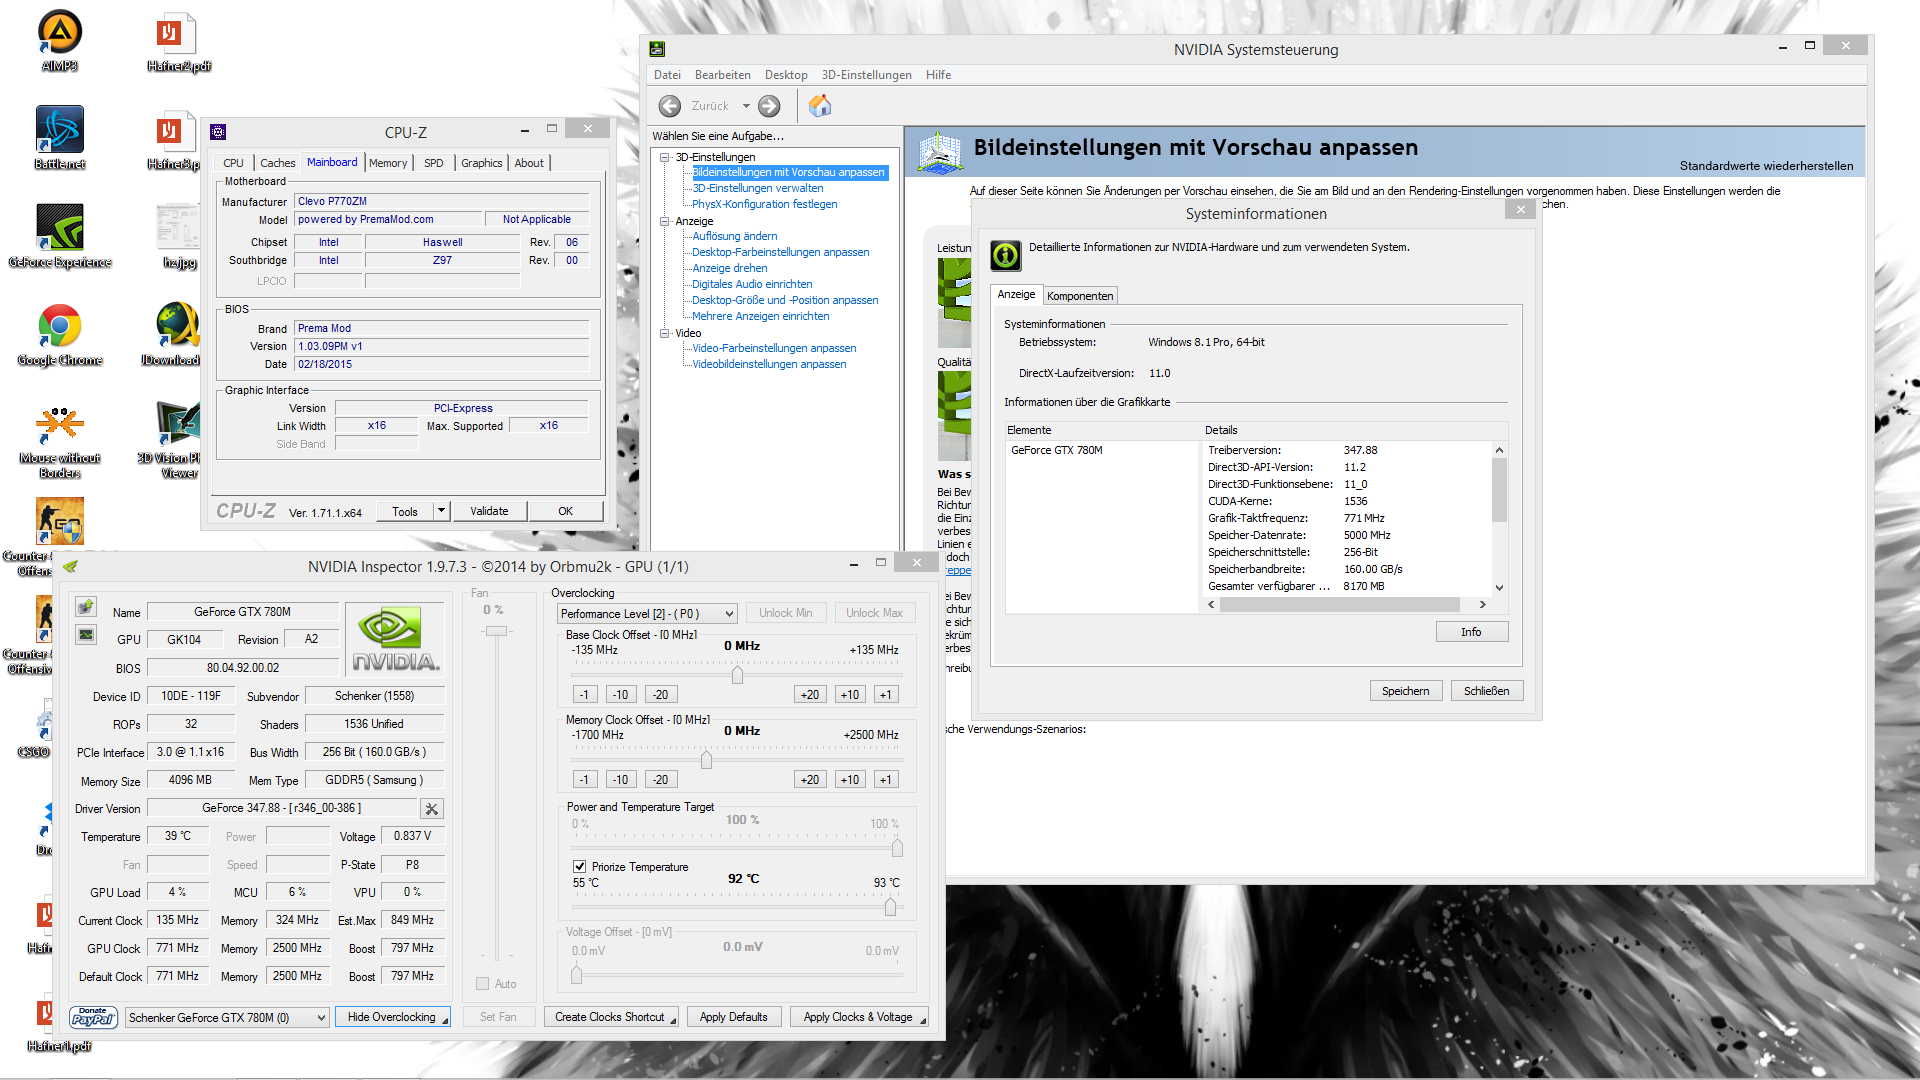This screenshot has height=1080, width=1920.
Task: Collapse the Video tree node
Action: pos(664,333)
